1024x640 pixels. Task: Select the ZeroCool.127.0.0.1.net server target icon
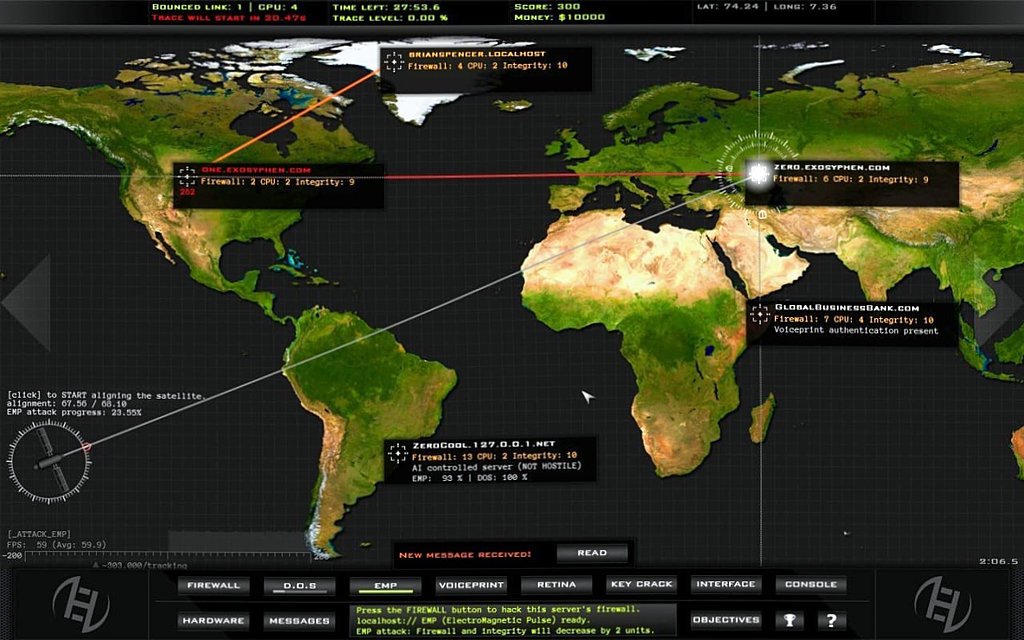pyautogui.click(x=397, y=453)
